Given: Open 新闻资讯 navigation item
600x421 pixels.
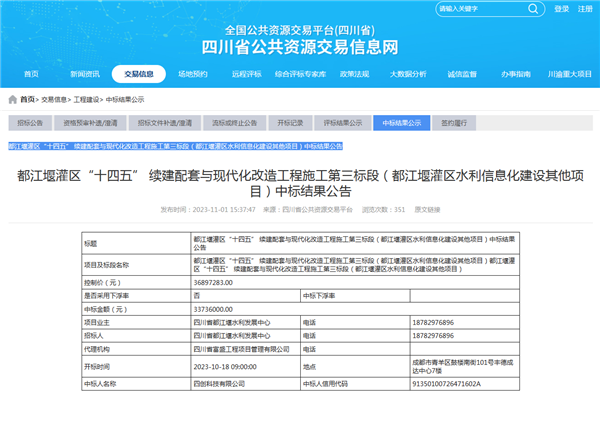Looking at the screenshot, I should tap(85, 74).
